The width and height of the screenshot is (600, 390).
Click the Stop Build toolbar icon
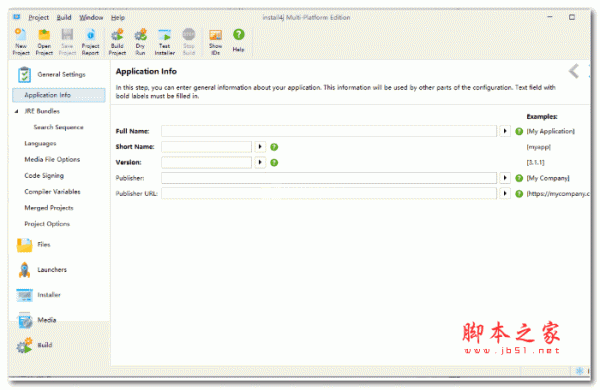(189, 42)
